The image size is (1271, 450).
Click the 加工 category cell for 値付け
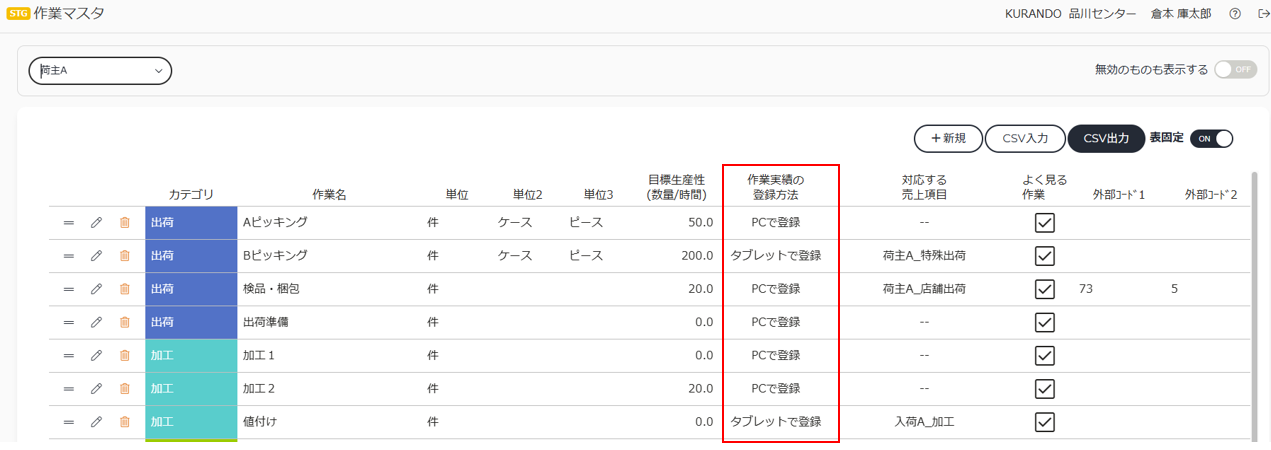point(191,422)
